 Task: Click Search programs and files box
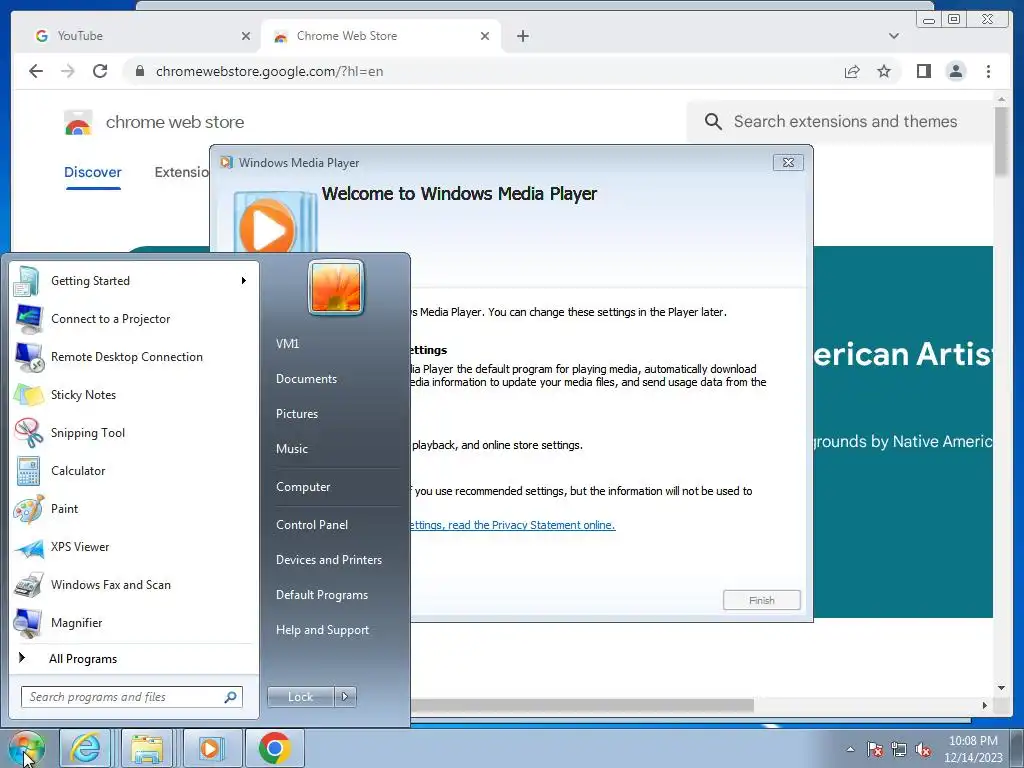tap(132, 697)
